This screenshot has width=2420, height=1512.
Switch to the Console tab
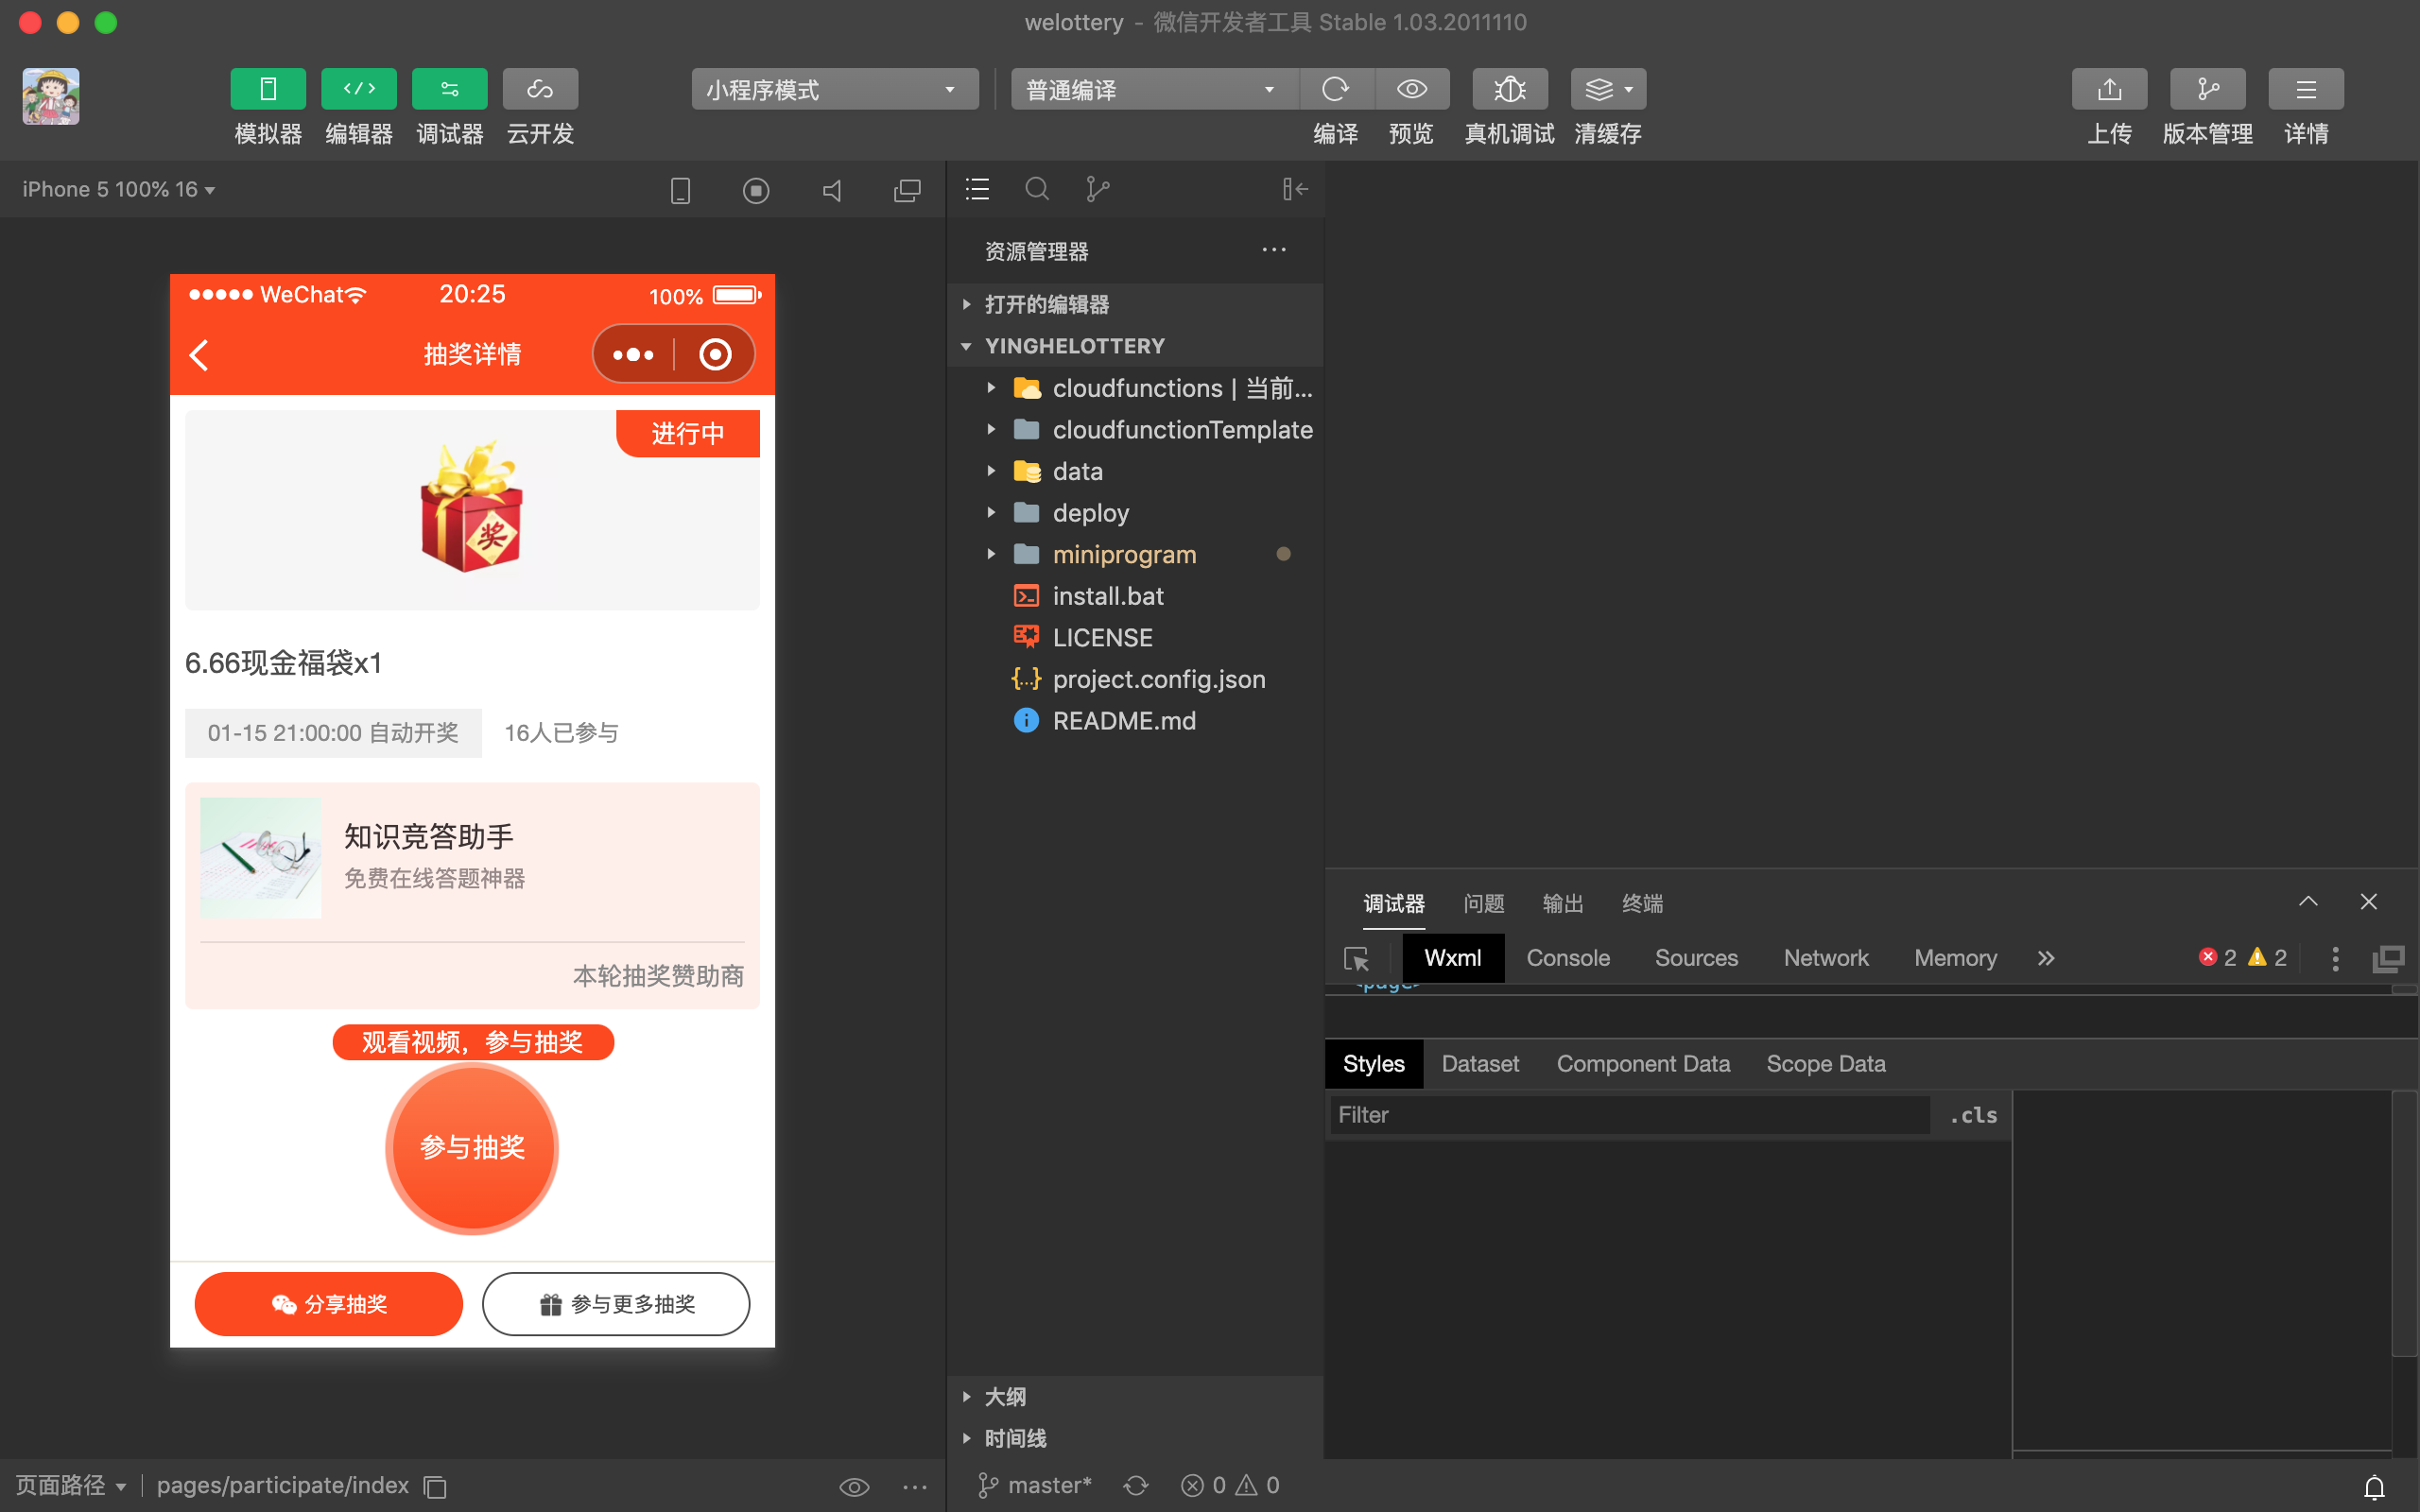click(x=1567, y=958)
